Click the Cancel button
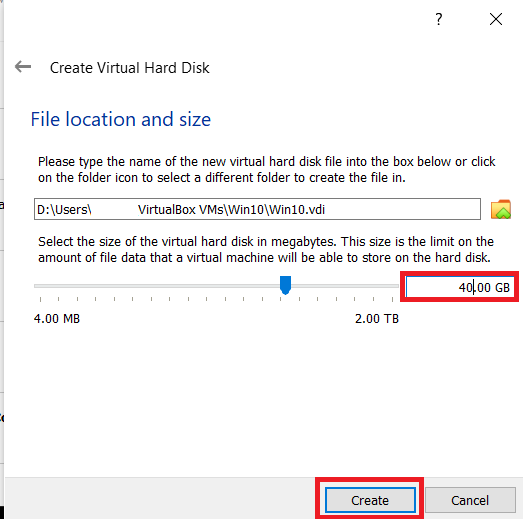Image resolution: width=523 pixels, height=519 pixels. (x=470, y=500)
